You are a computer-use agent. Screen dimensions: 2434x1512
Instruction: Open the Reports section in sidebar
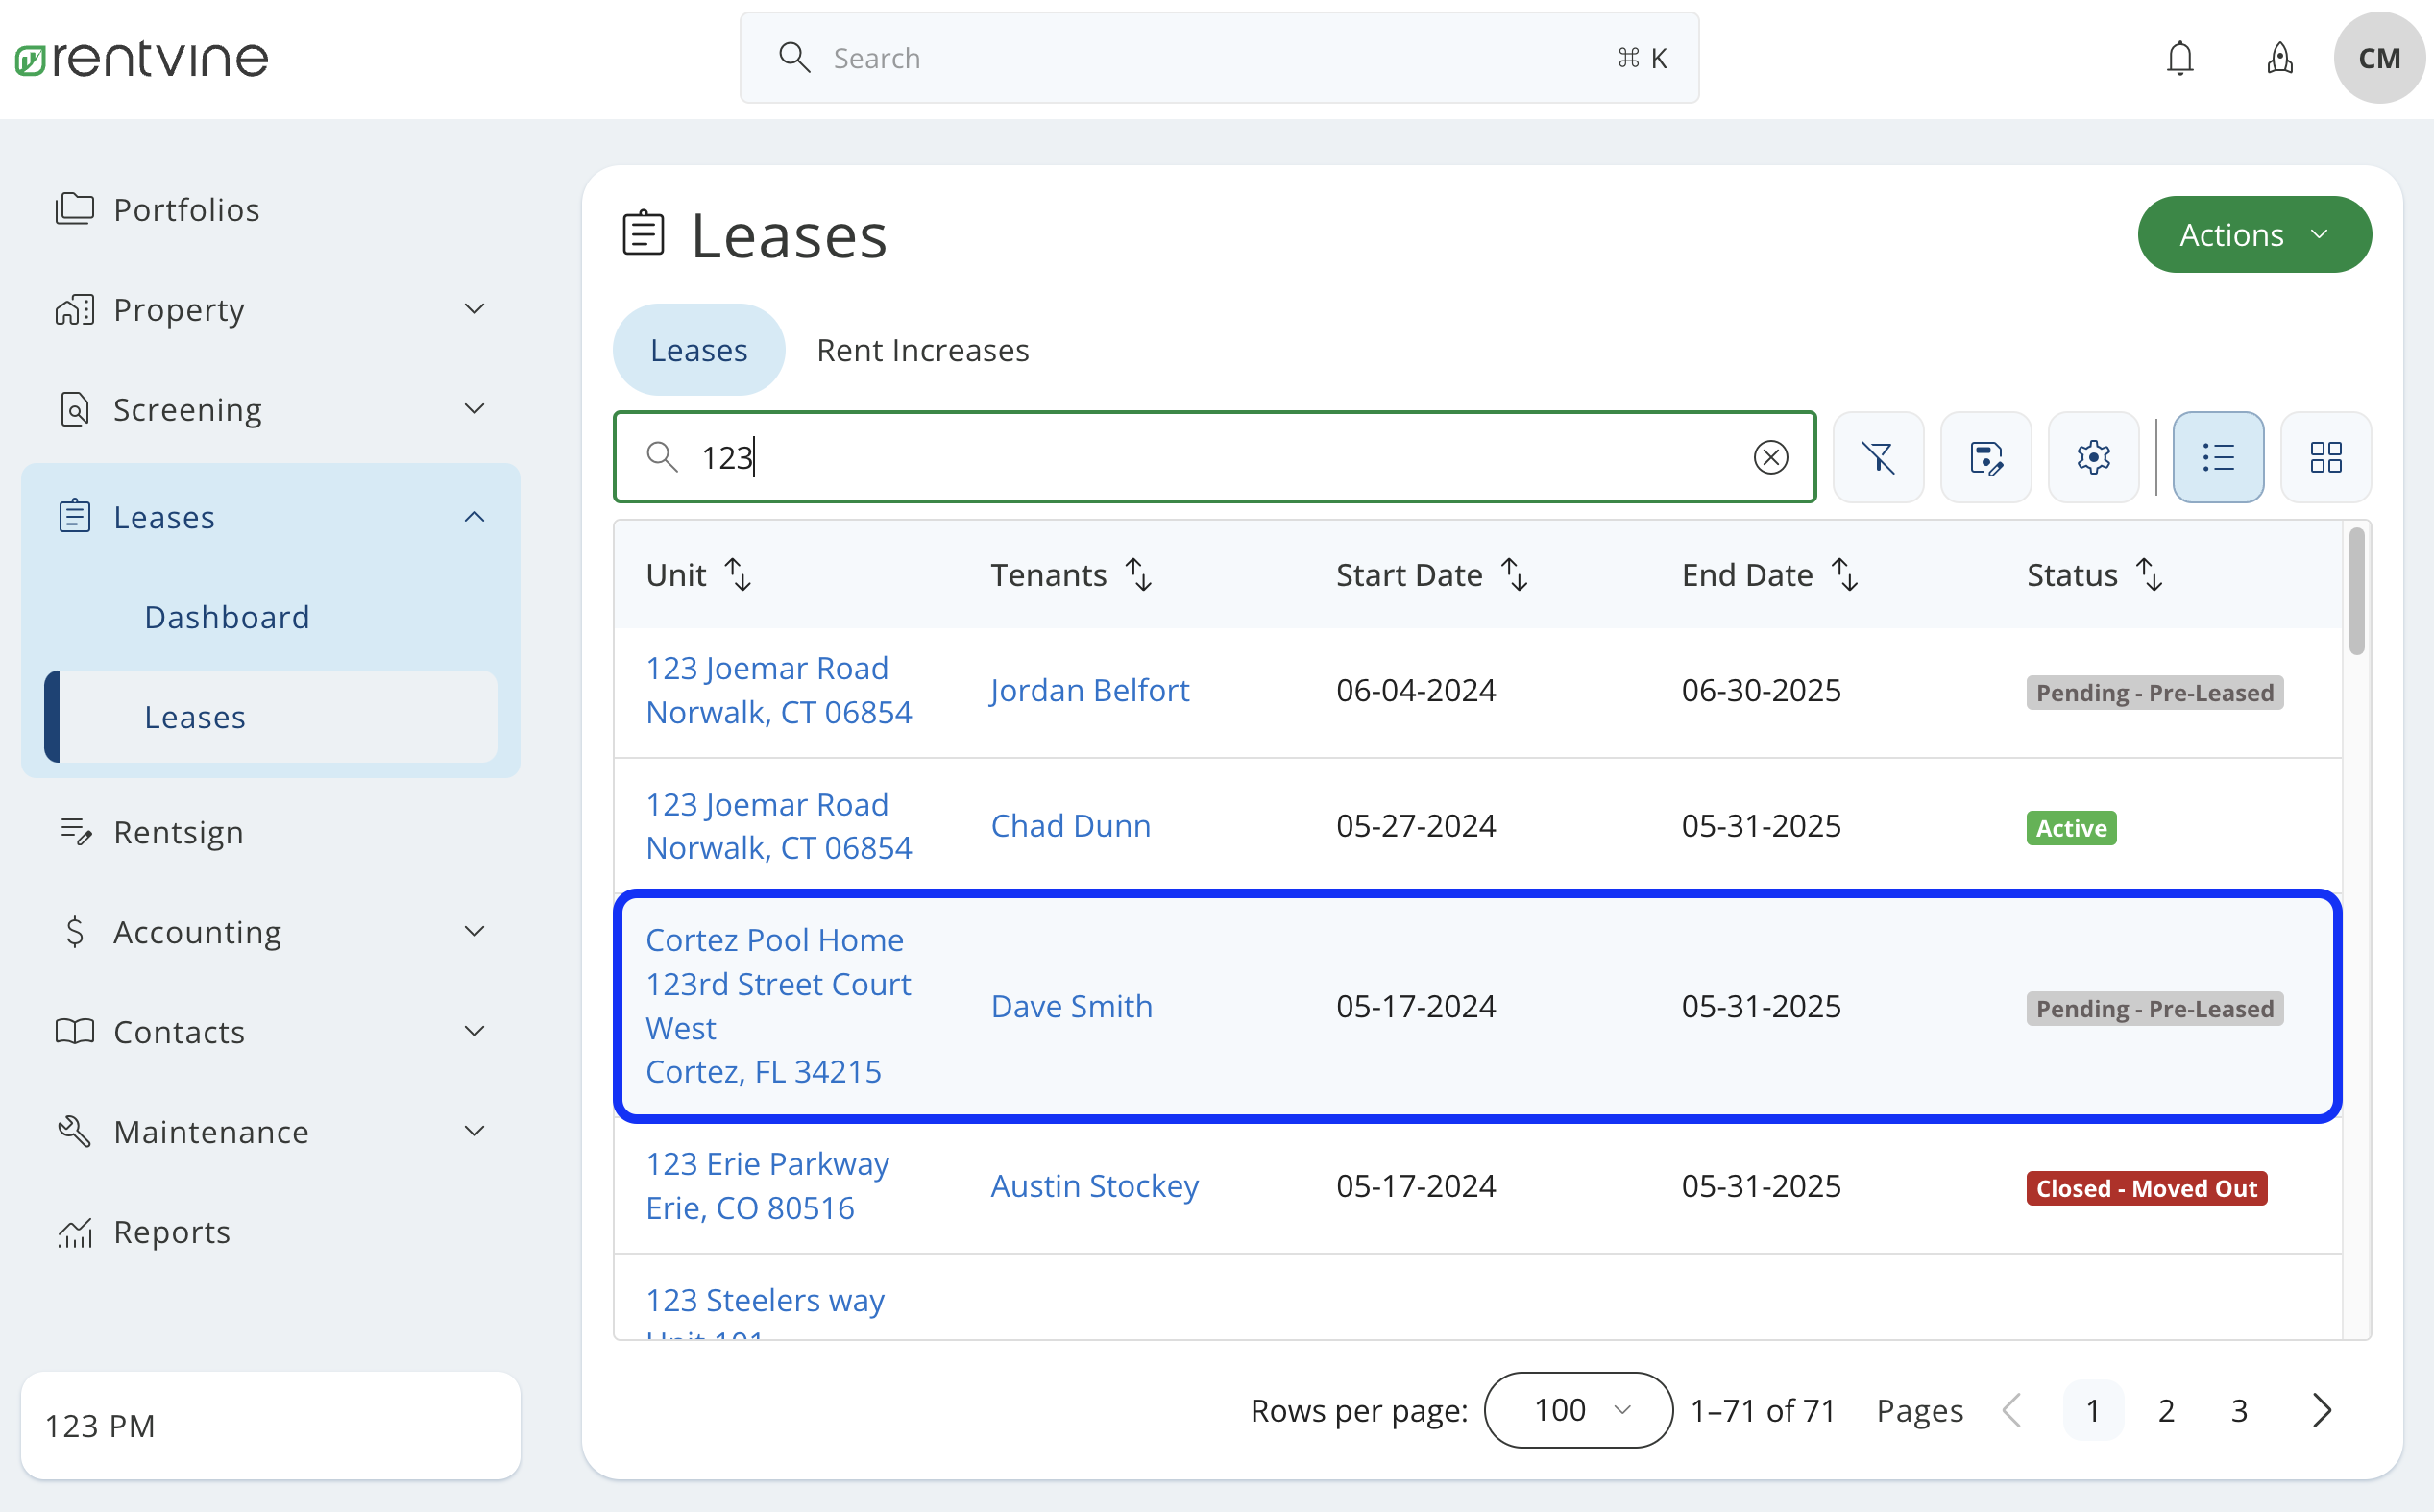pyautogui.click(x=171, y=1232)
